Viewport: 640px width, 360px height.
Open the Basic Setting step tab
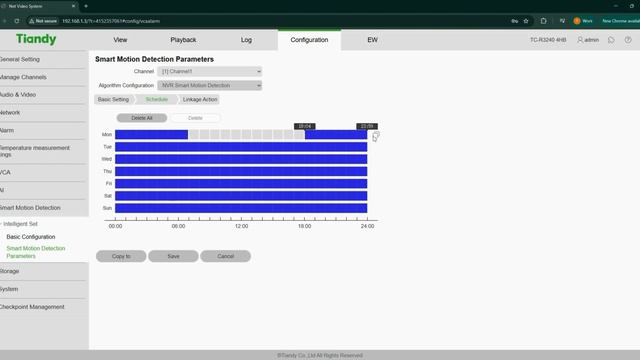point(113,99)
